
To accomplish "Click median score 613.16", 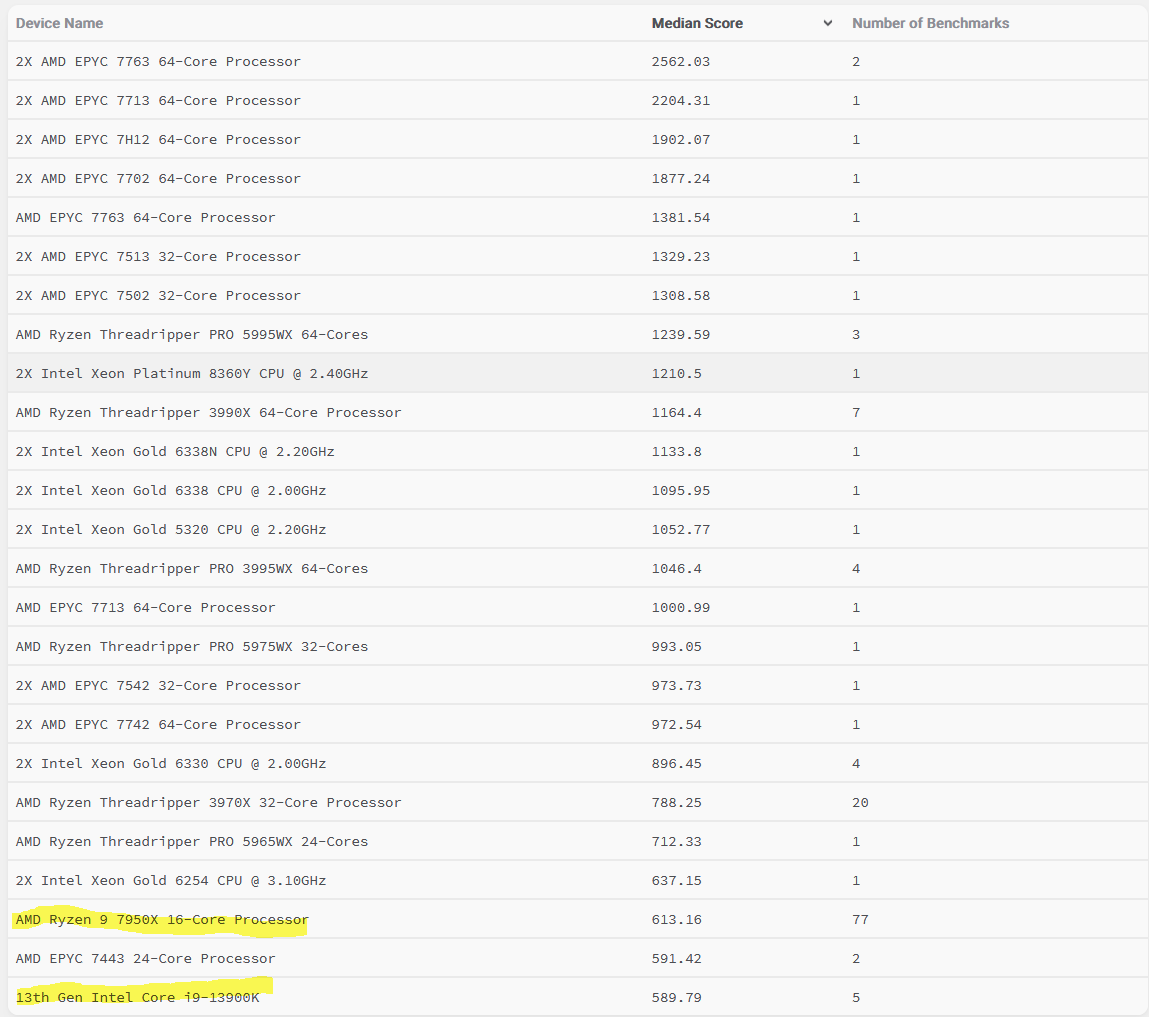I will tap(676, 920).
